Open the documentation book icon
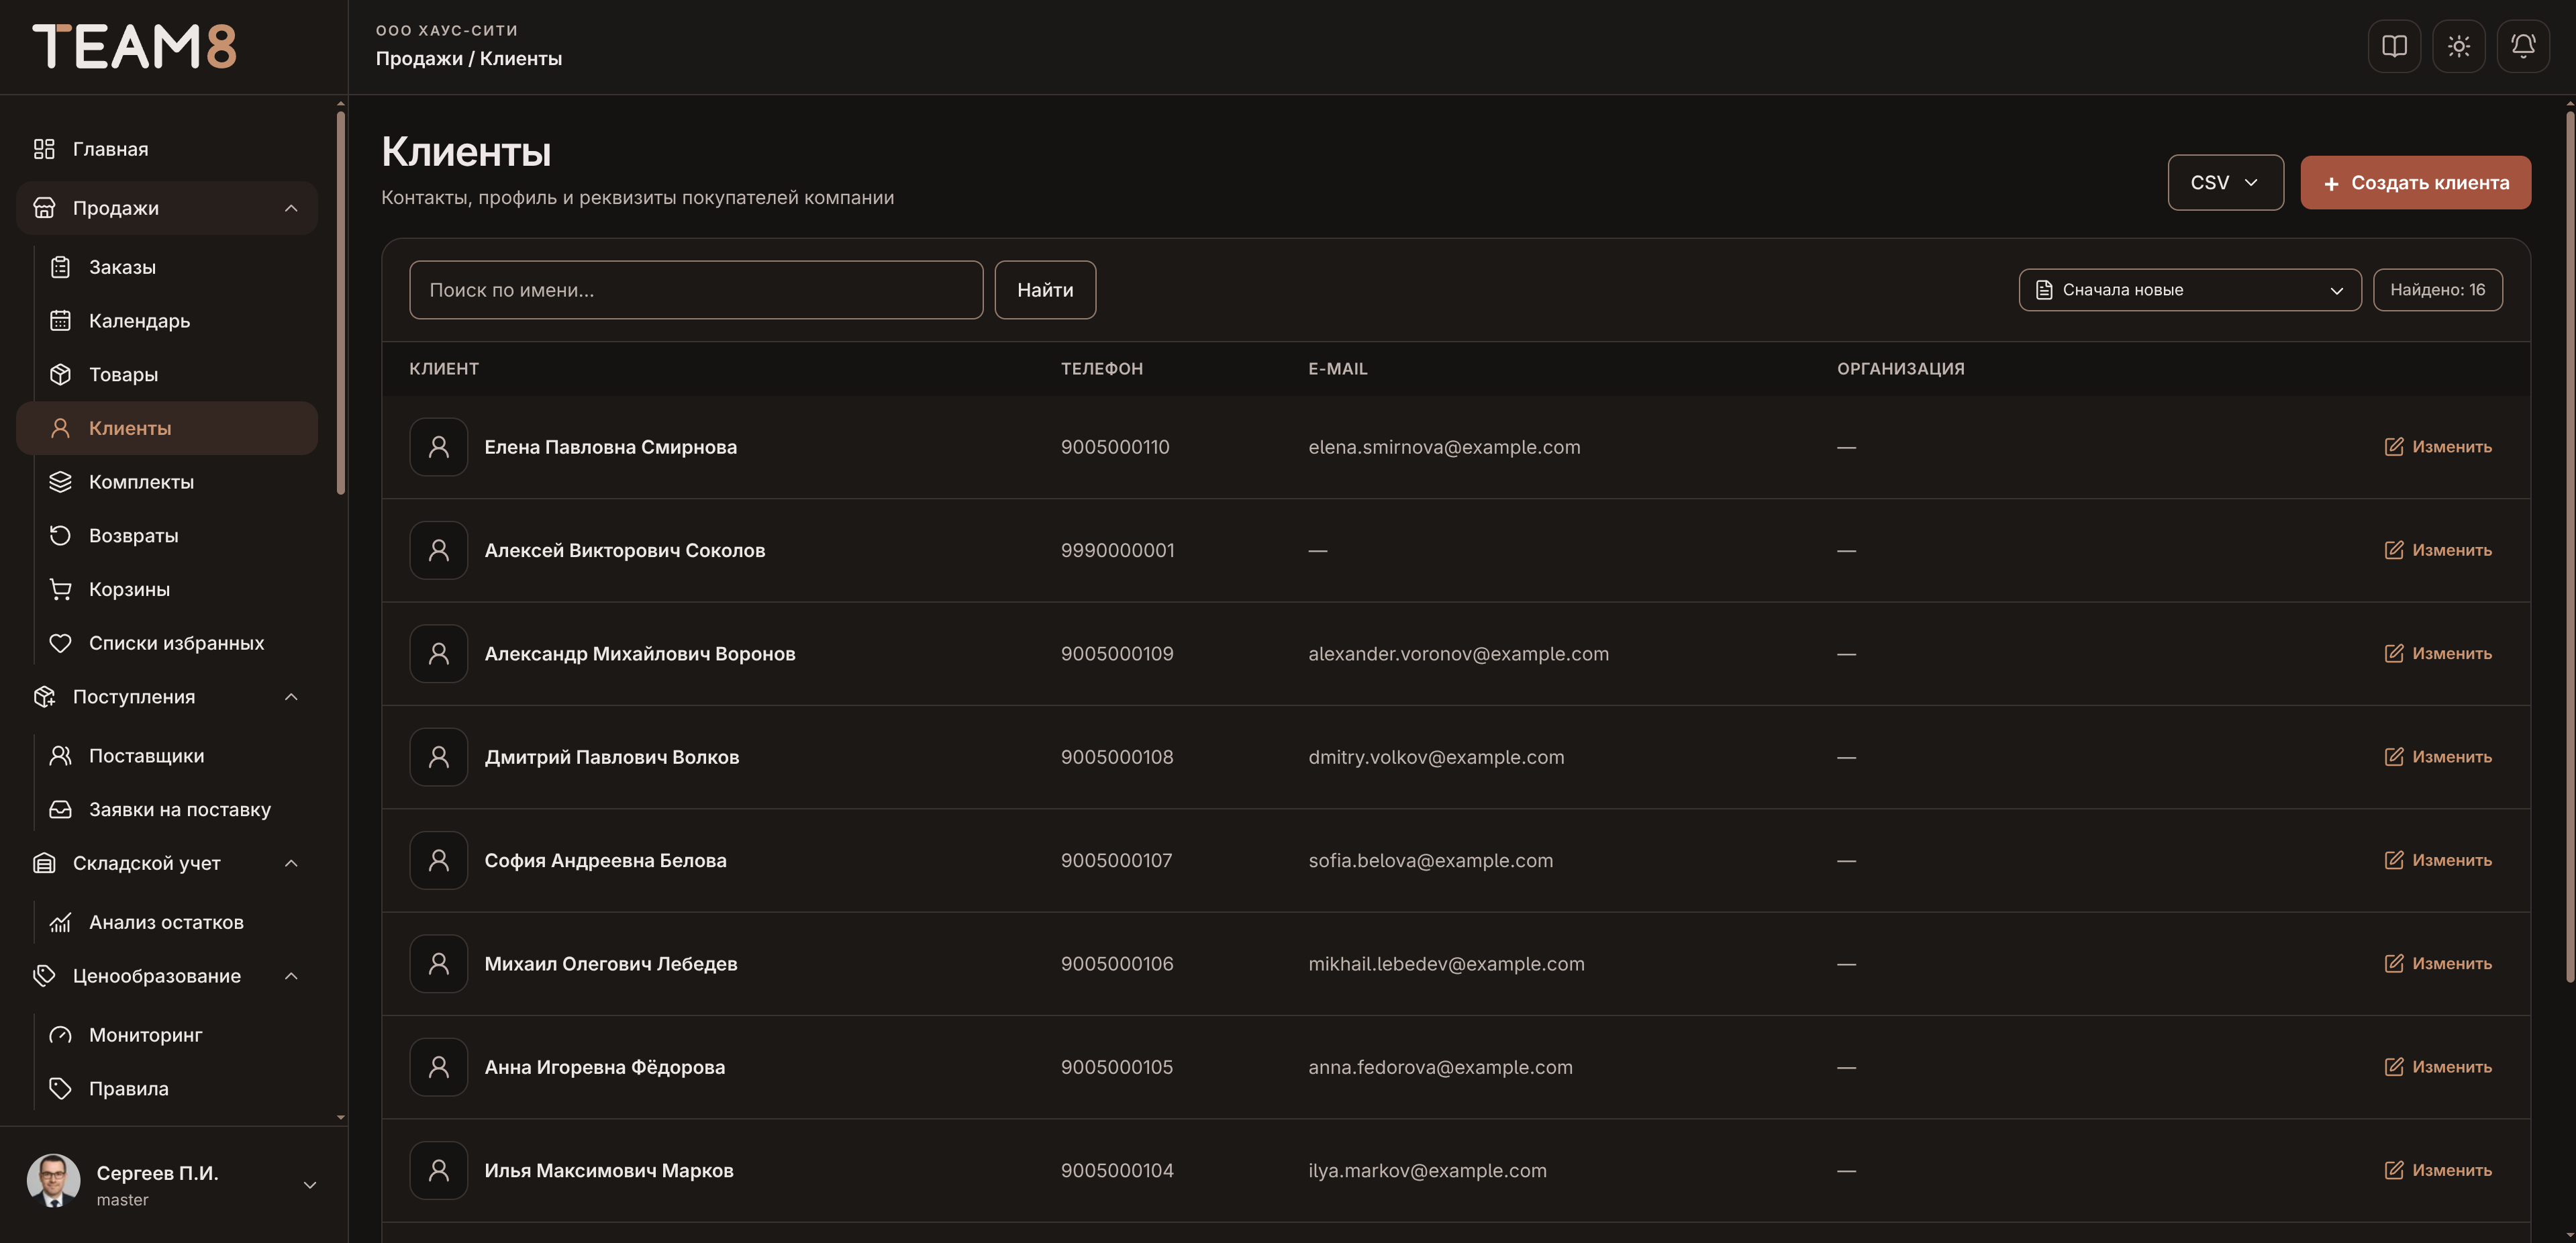 (2394, 46)
